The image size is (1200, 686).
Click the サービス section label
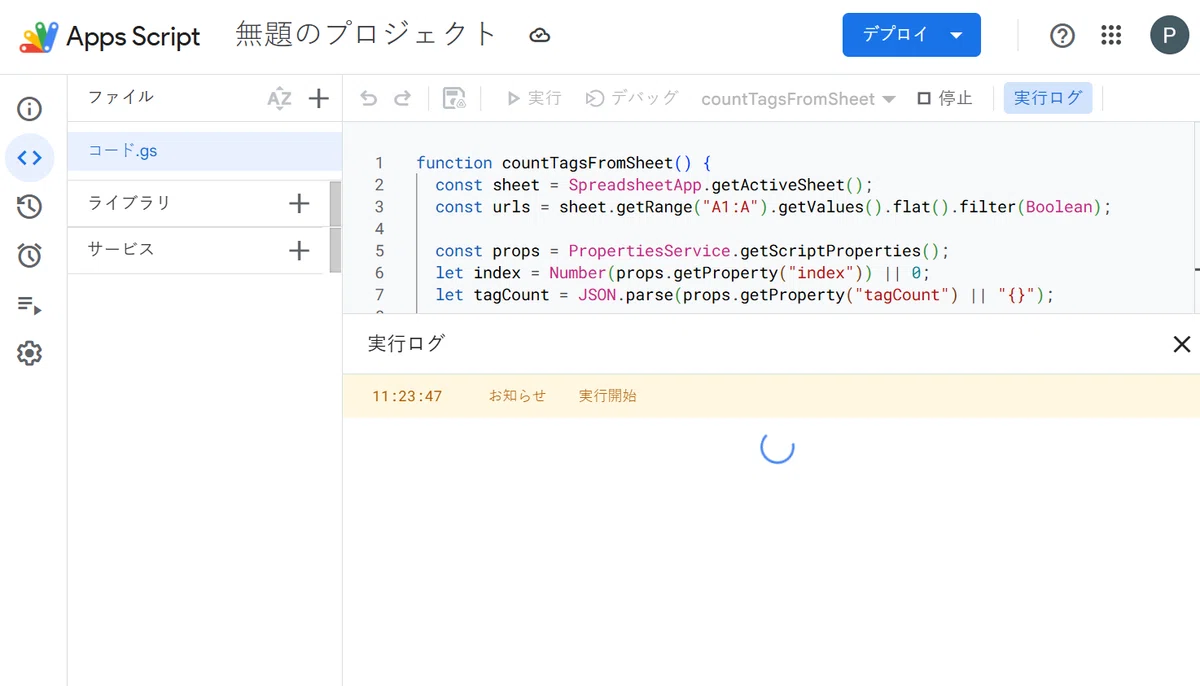point(121,249)
